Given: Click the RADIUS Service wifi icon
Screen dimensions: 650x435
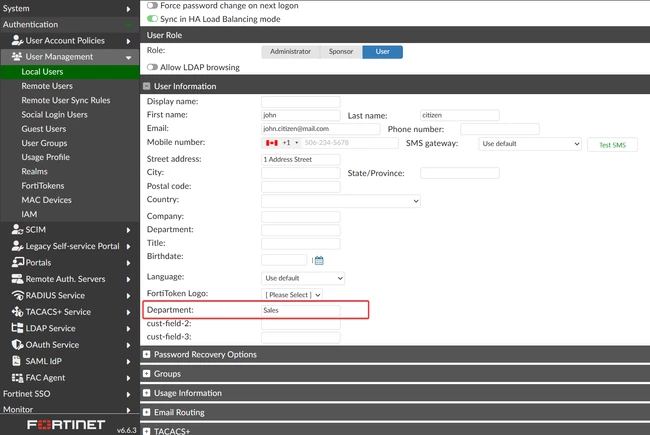Looking at the screenshot, I should tap(17, 295).
